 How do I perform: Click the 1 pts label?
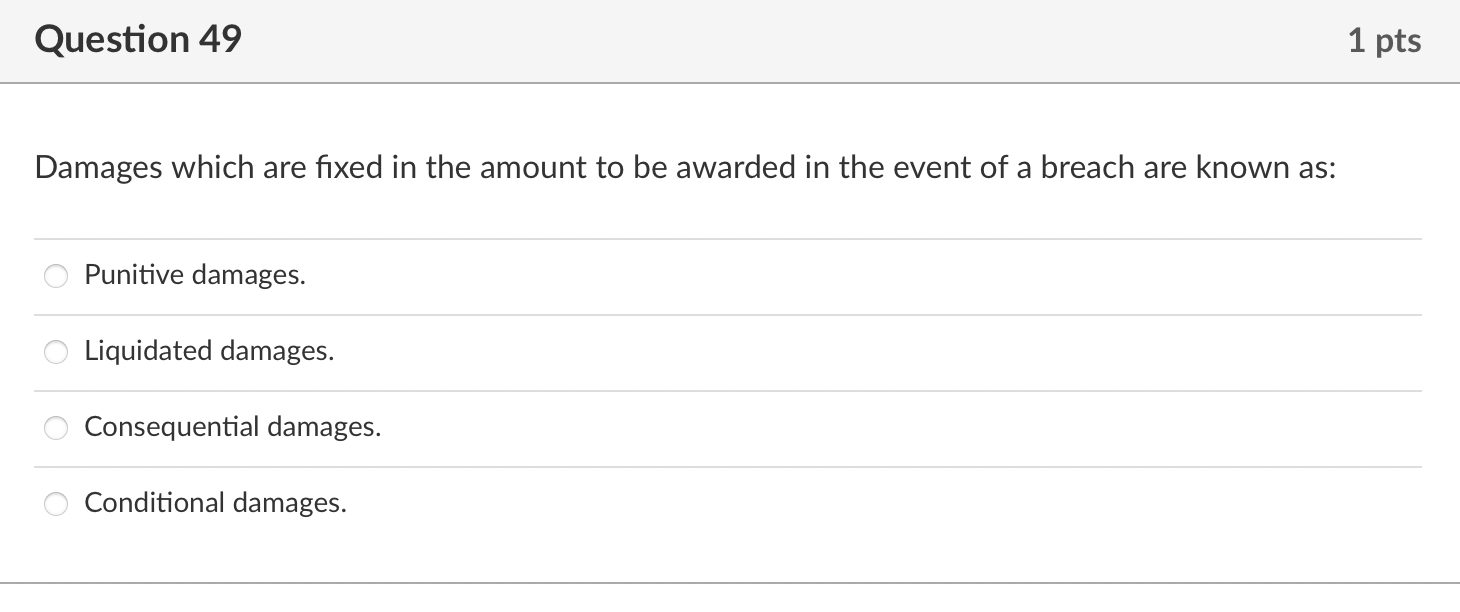coord(1386,40)
